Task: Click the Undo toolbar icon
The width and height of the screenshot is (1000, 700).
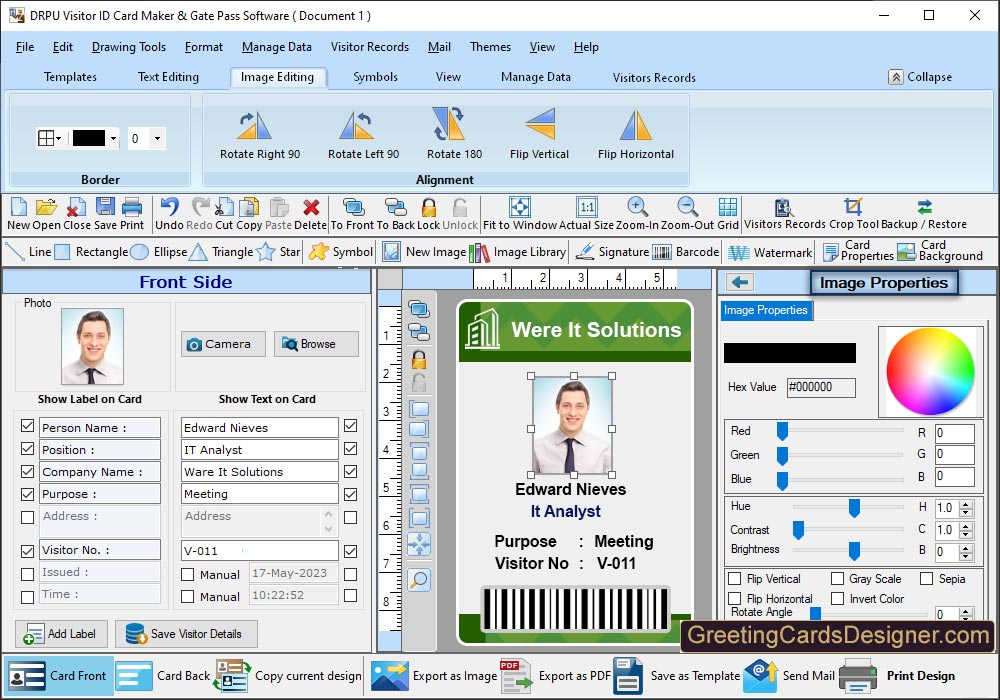Action: tap(170, 207)
